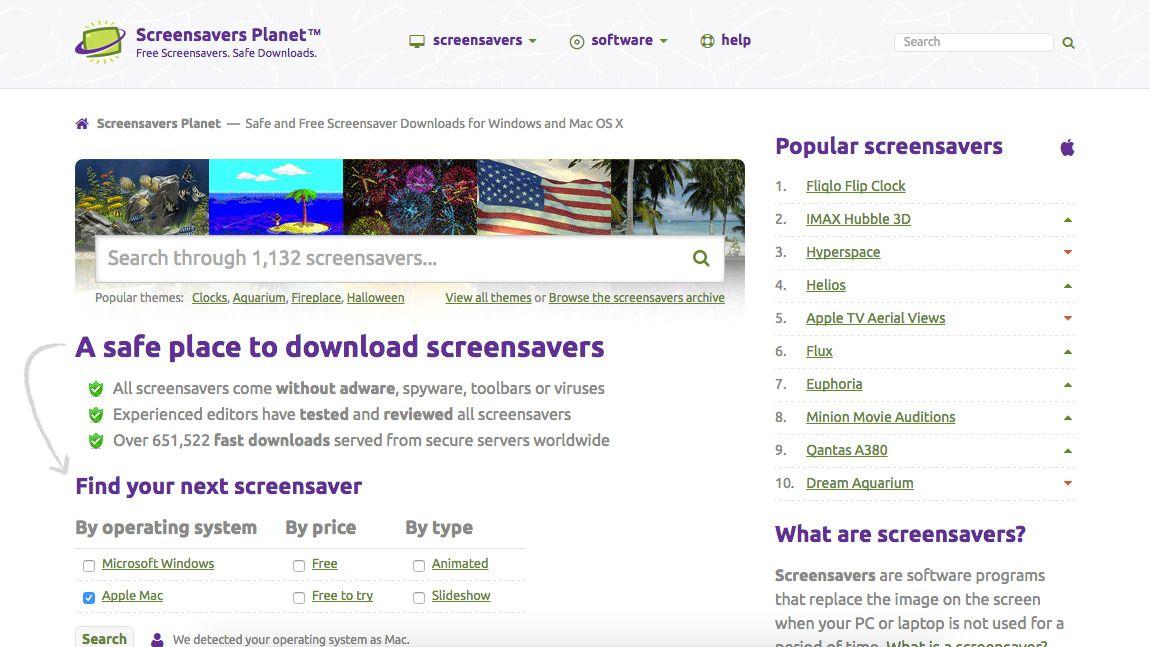Focus the Search through 1,132 screensavers field
1150x647 pixels.
390,259
